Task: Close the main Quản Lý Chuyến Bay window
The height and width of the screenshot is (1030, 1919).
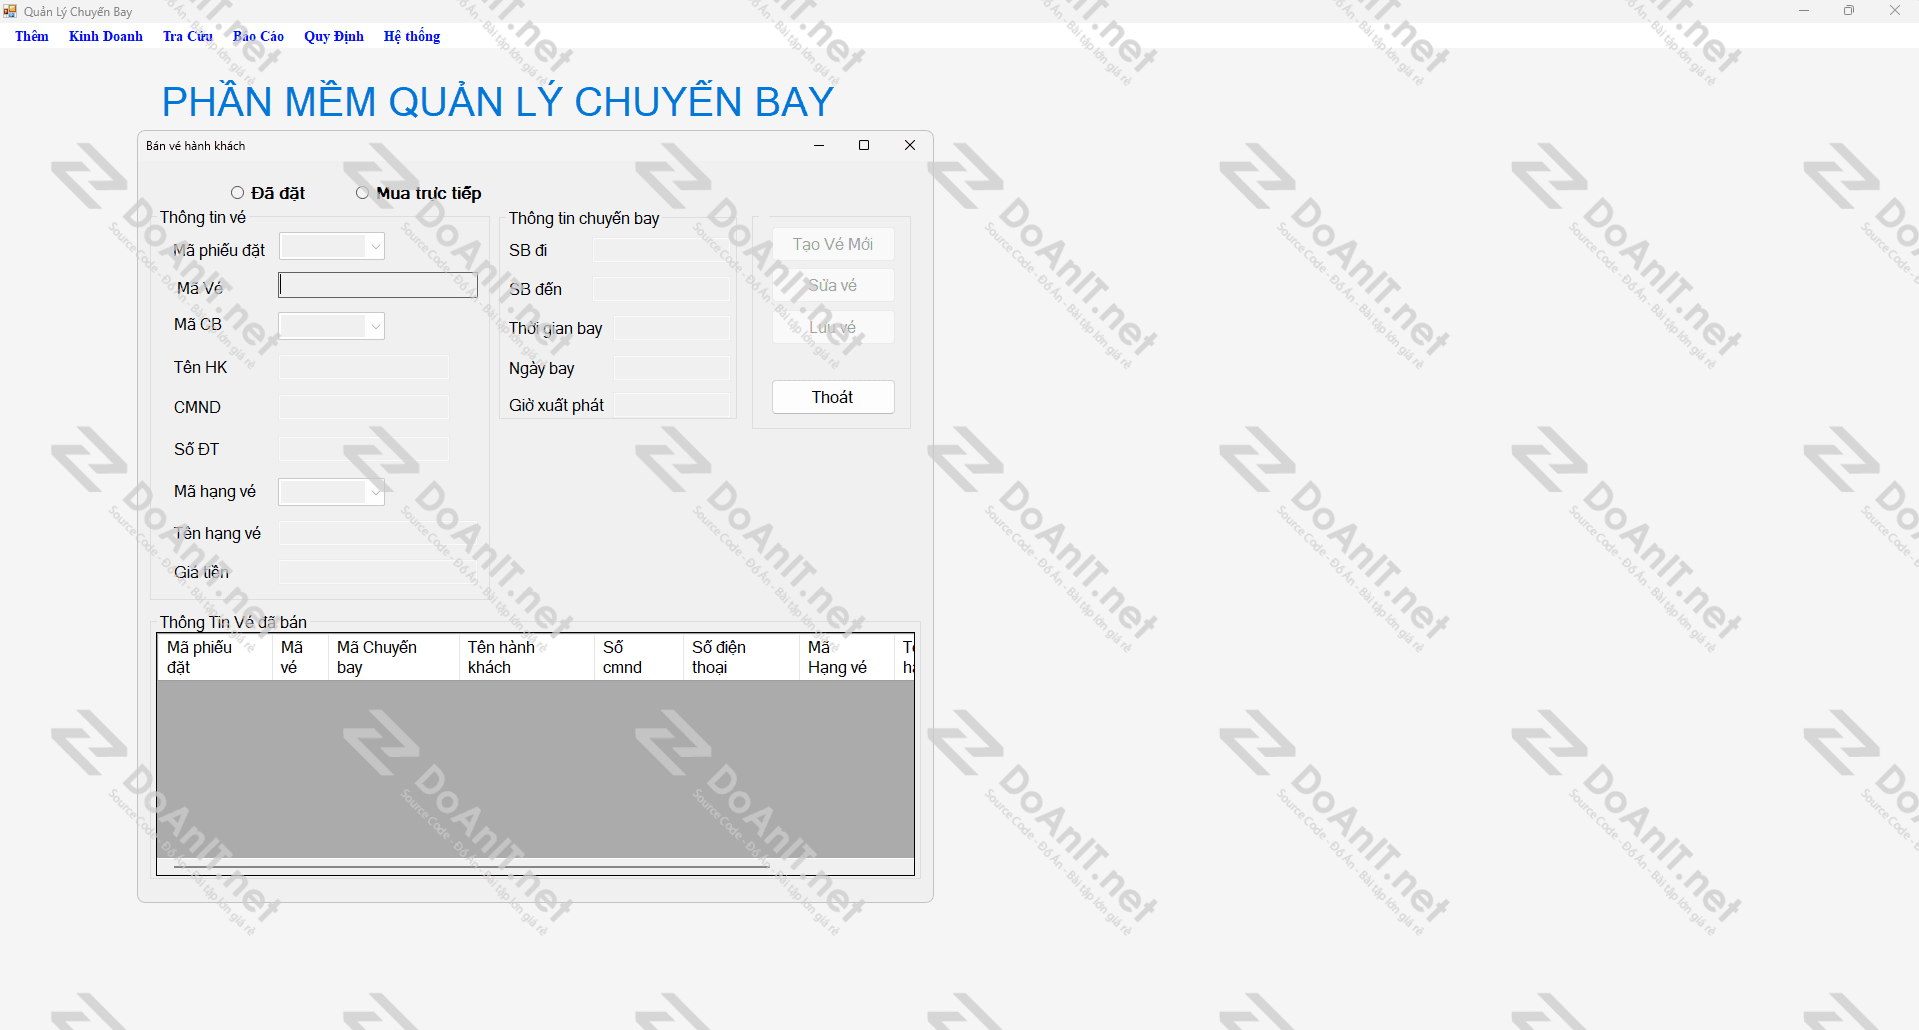Action: (1895, 11)
